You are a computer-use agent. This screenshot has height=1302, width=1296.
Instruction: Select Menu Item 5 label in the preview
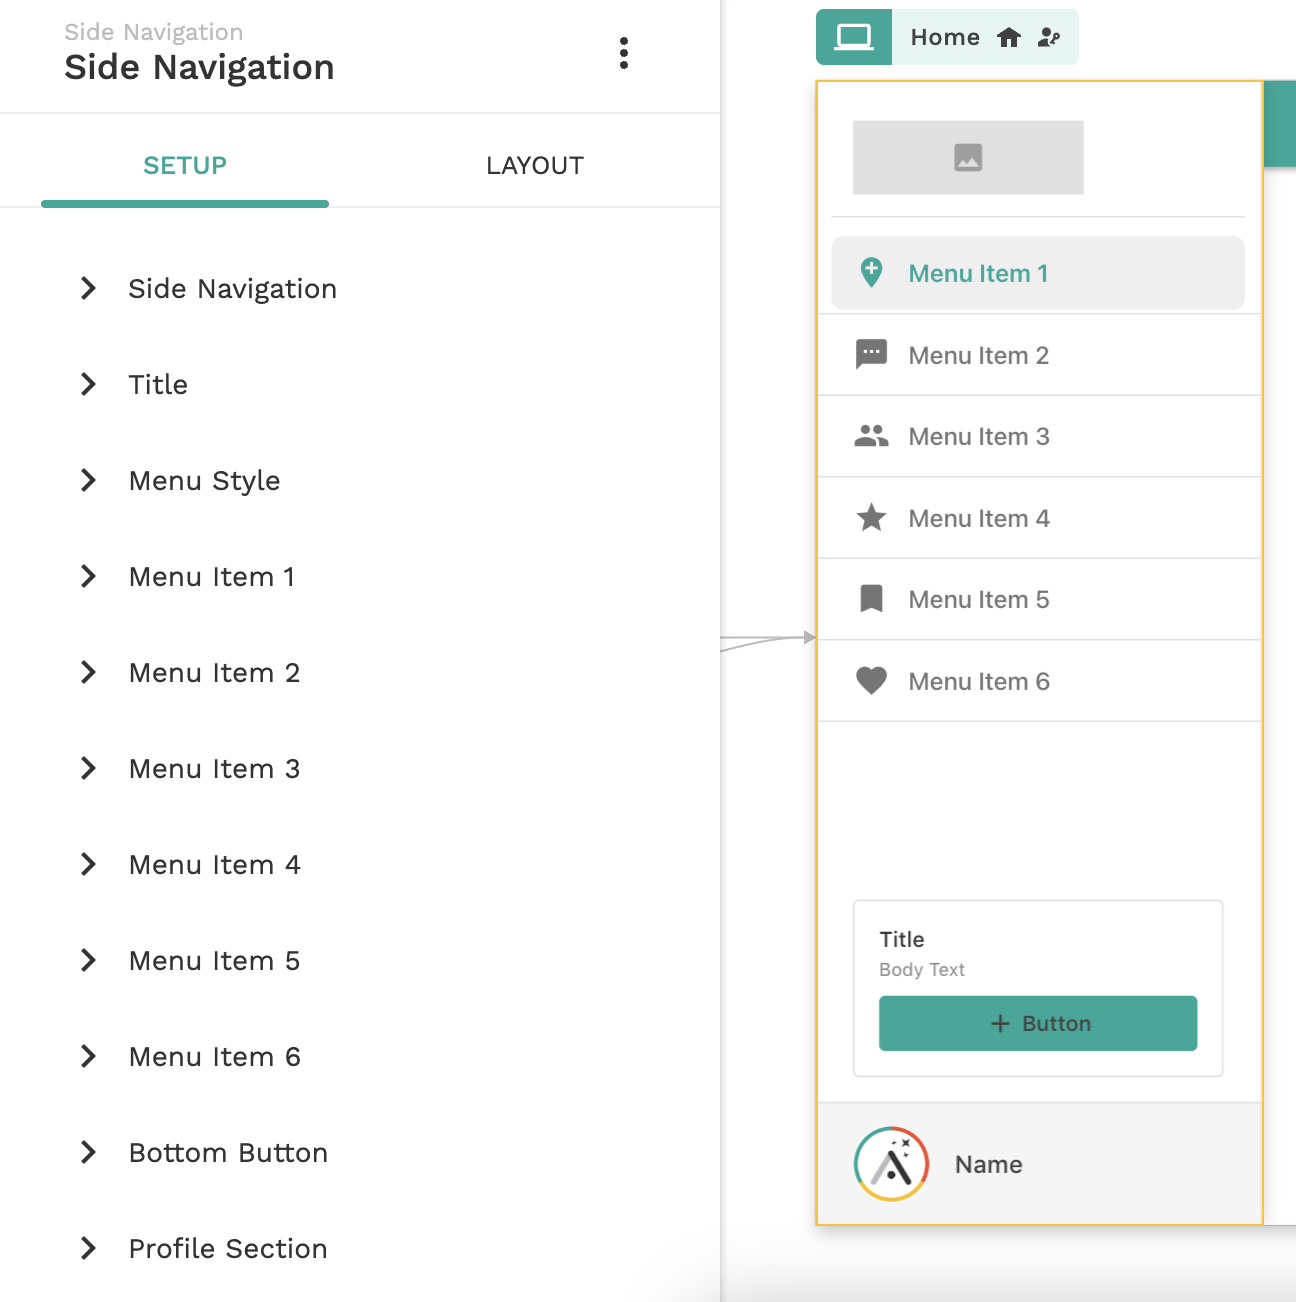coord(979,599)
